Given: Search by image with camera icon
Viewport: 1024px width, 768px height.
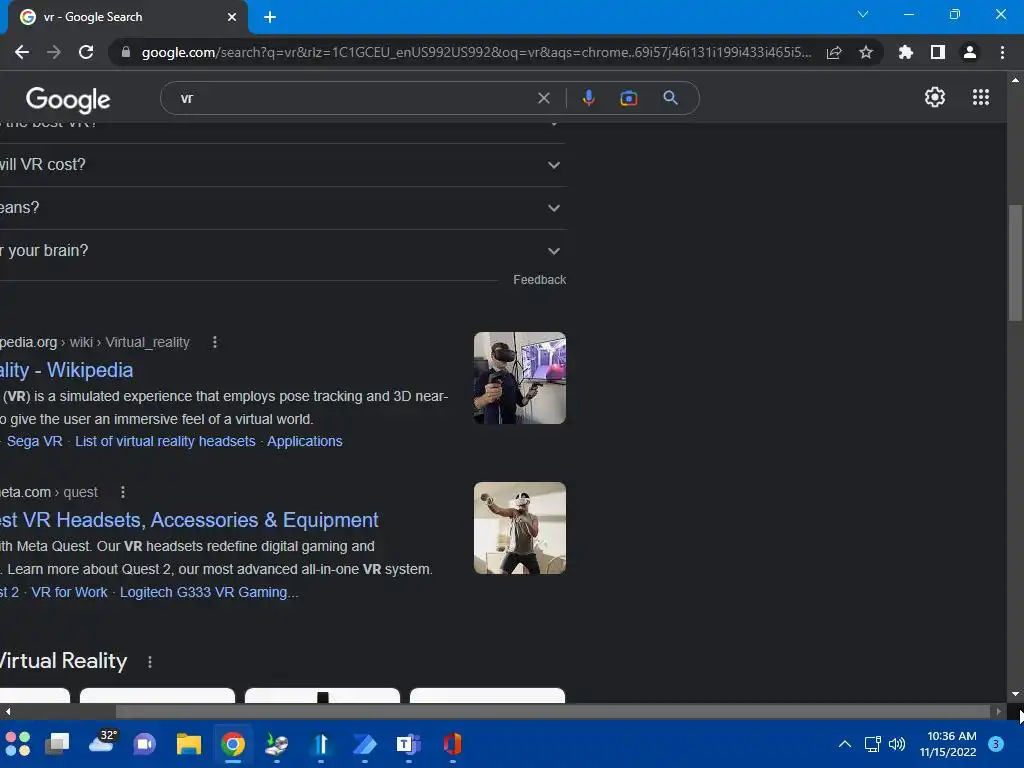Looking at the screenshot, I should (x=628, y=98).
